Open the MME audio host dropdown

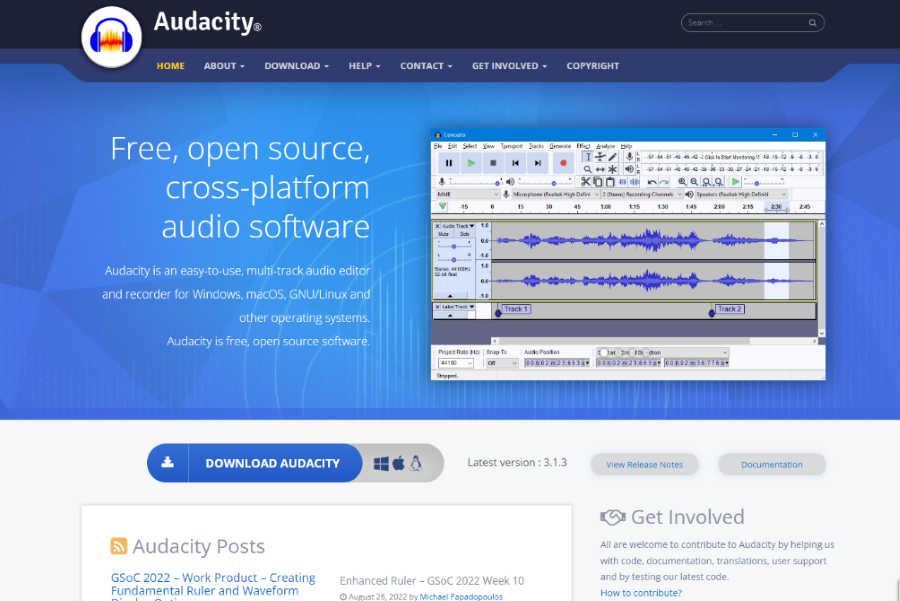[468, 195]
